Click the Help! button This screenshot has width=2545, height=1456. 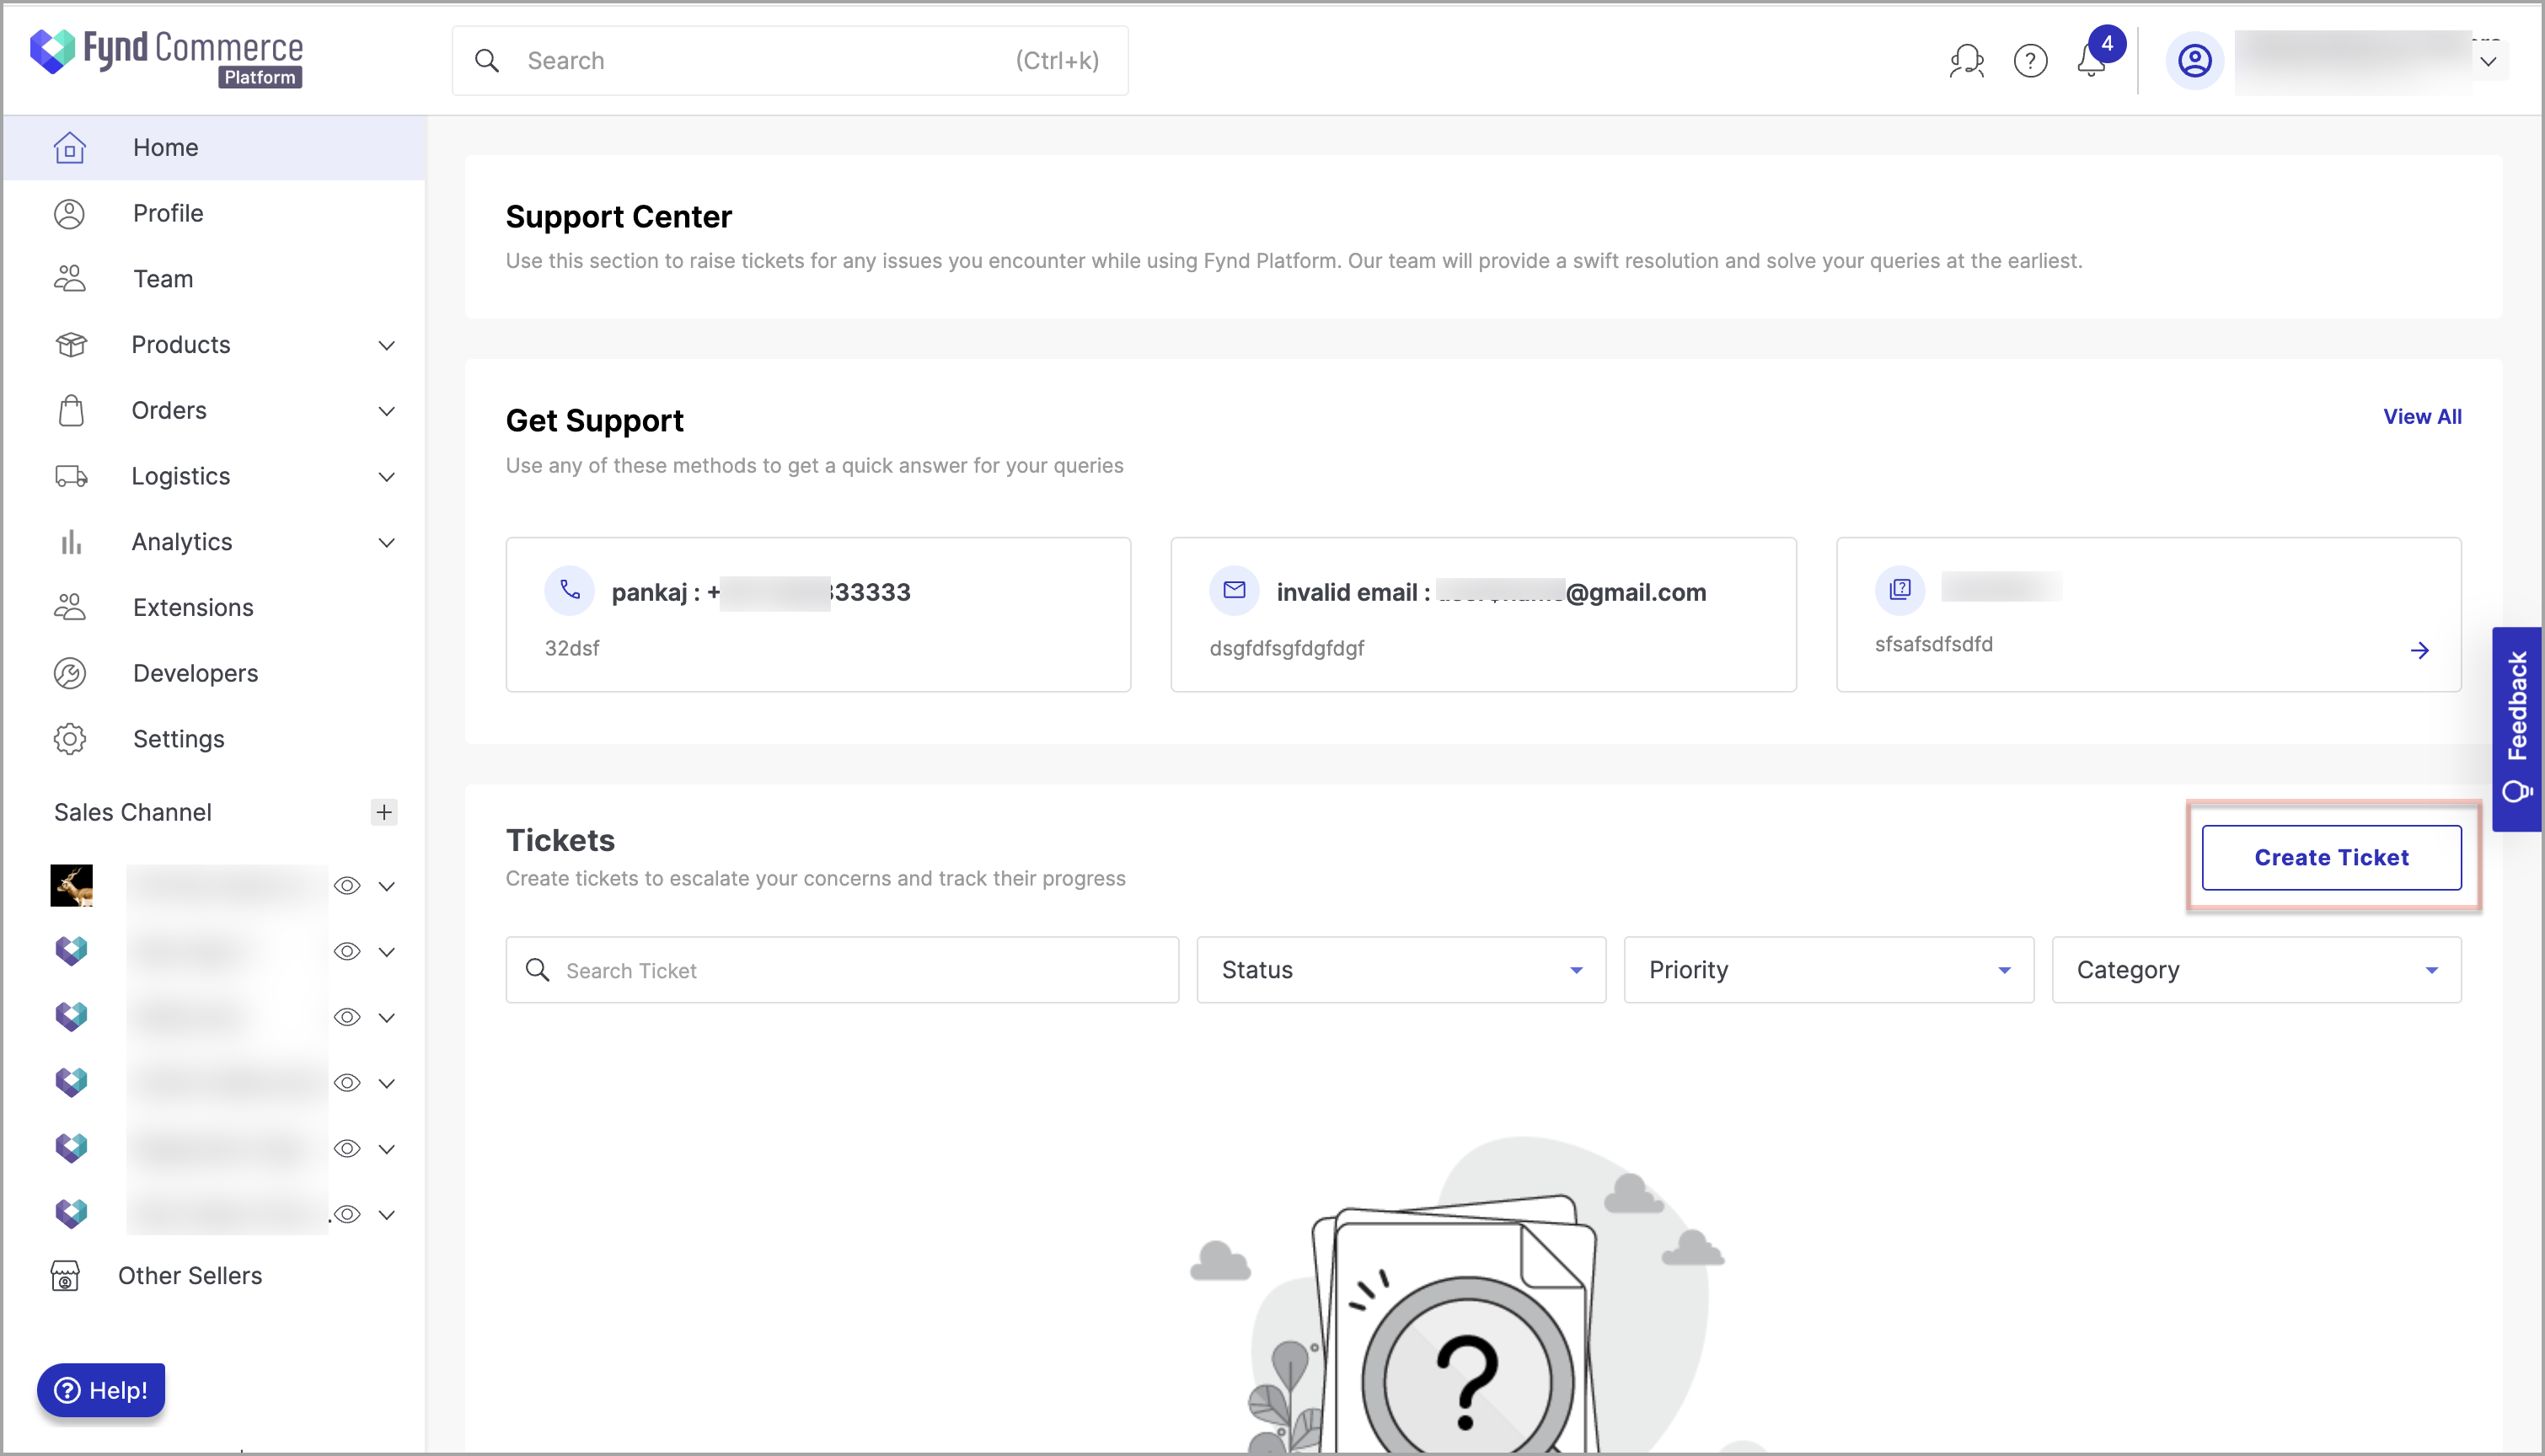101,1390
